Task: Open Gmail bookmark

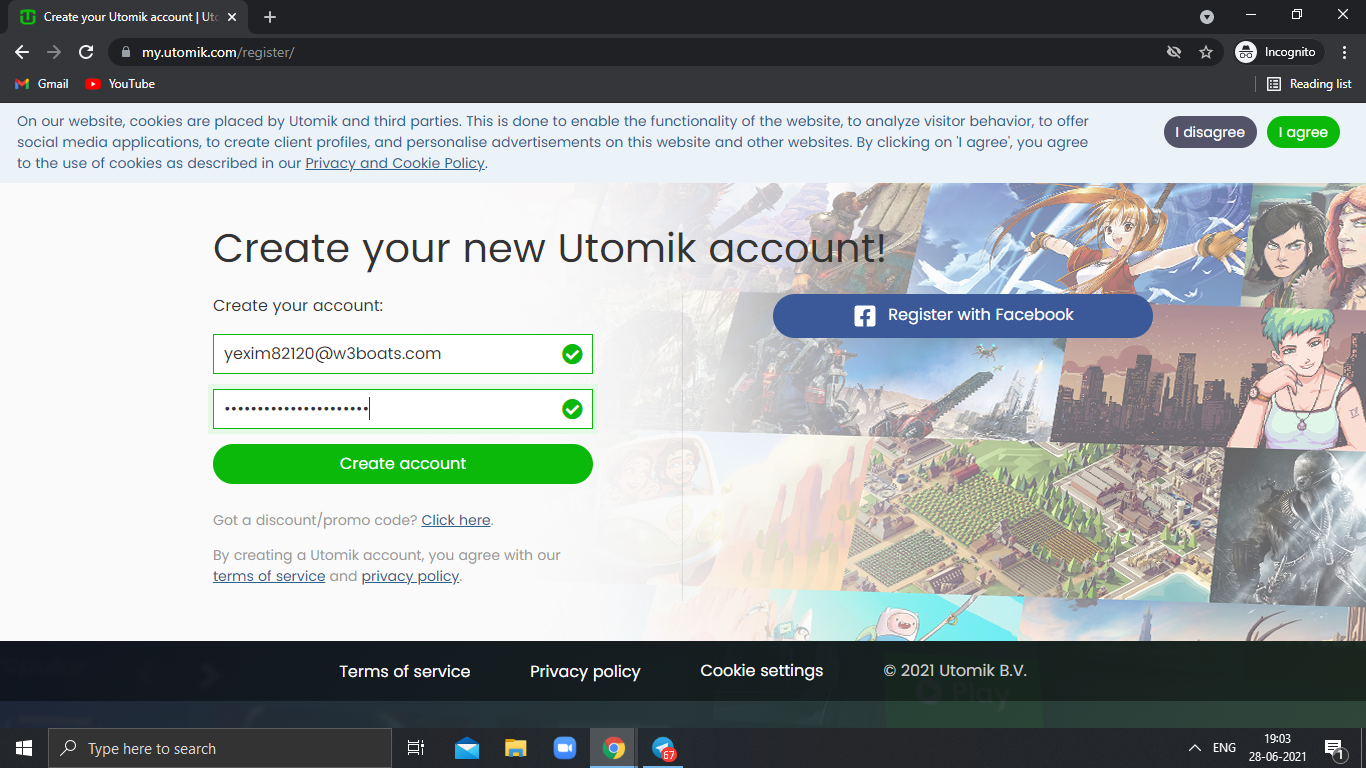Action: [x=42, y=84]
